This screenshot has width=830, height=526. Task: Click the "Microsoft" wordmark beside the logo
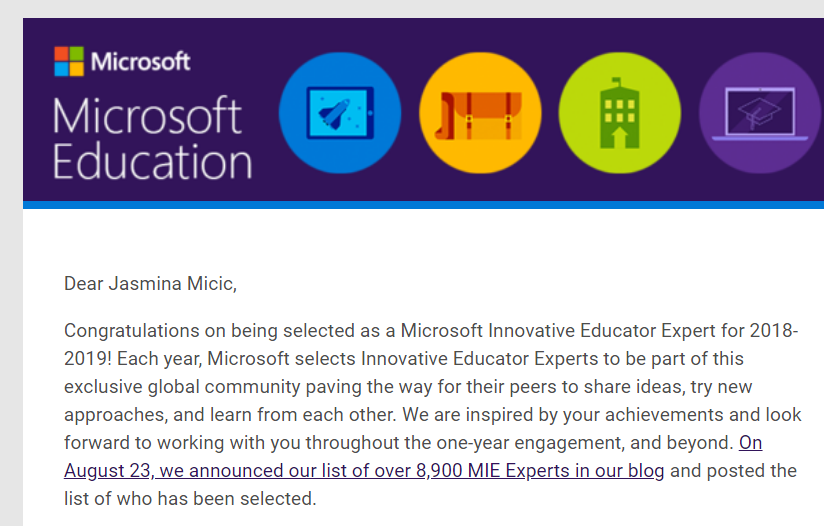[x=140, y=62]
